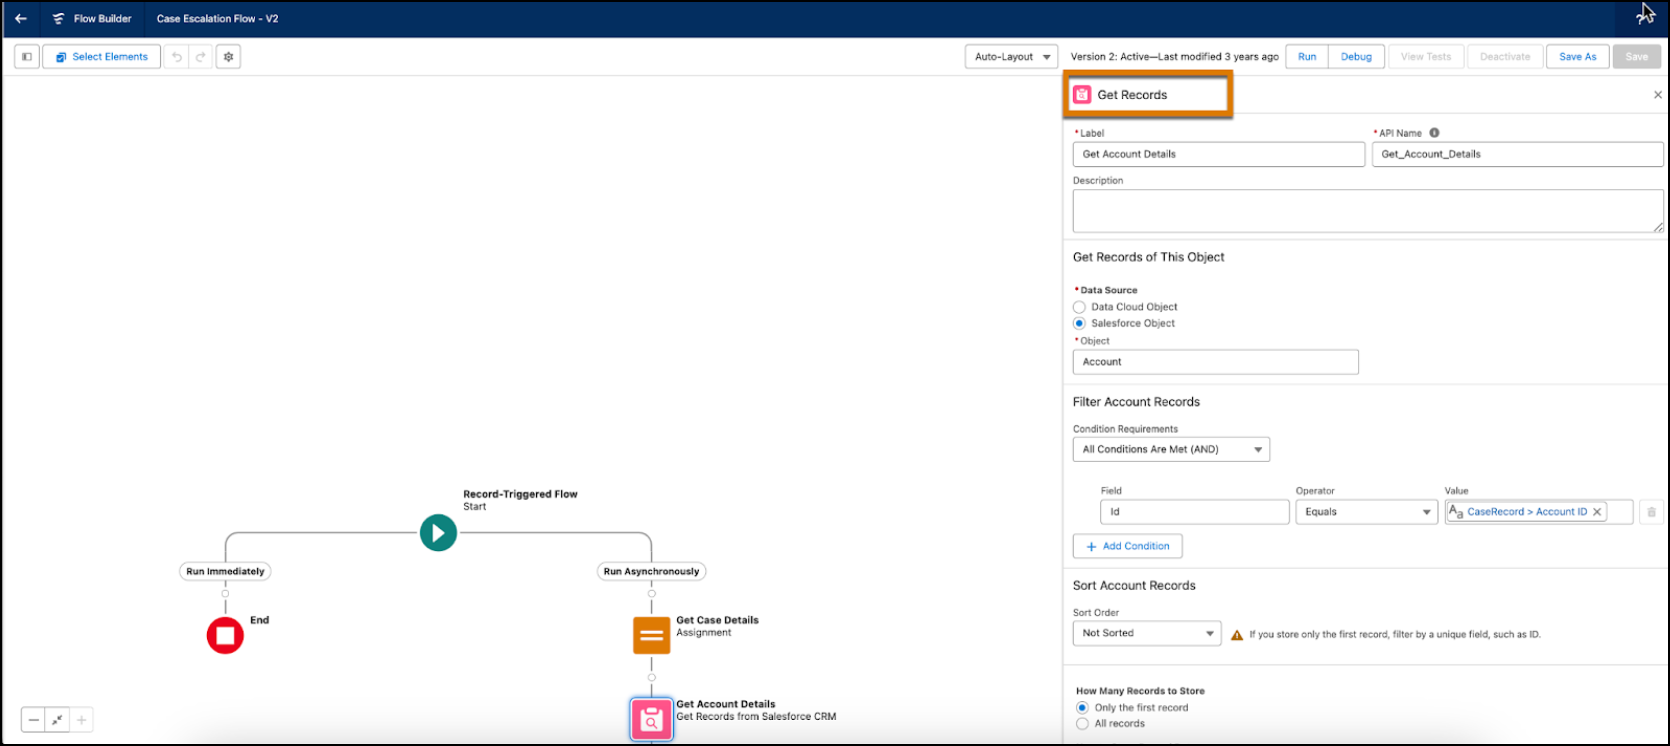Click the Sort Account Records heading
Screen dimensions: 1670x746
coord(1134,586)
